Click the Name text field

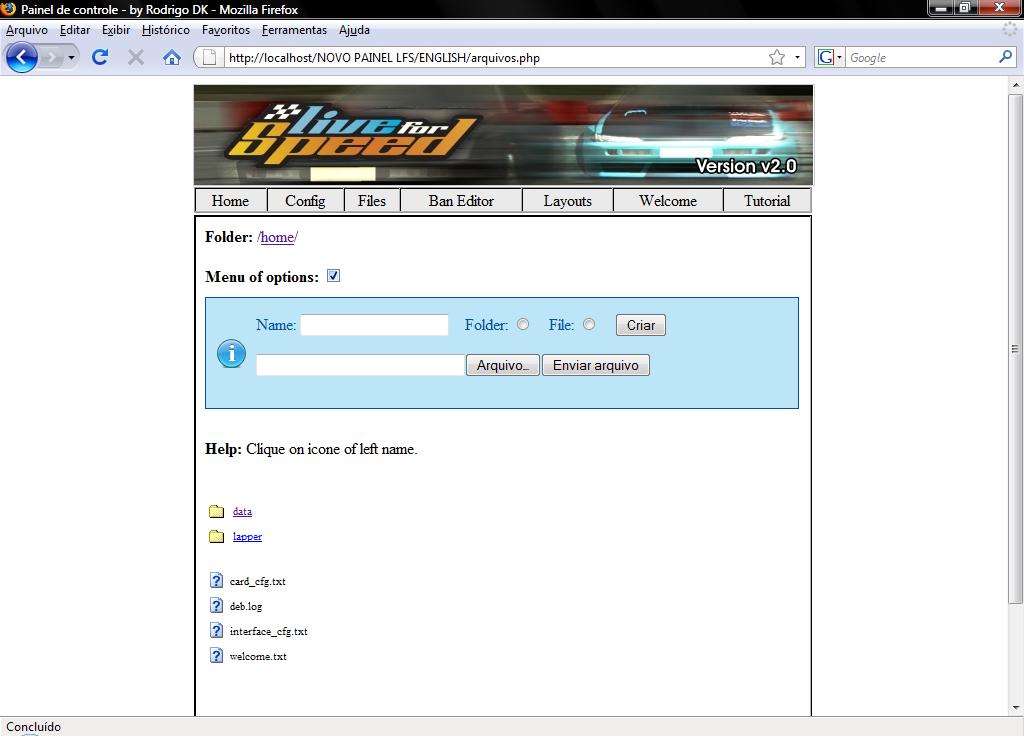[x=374, y=325]
